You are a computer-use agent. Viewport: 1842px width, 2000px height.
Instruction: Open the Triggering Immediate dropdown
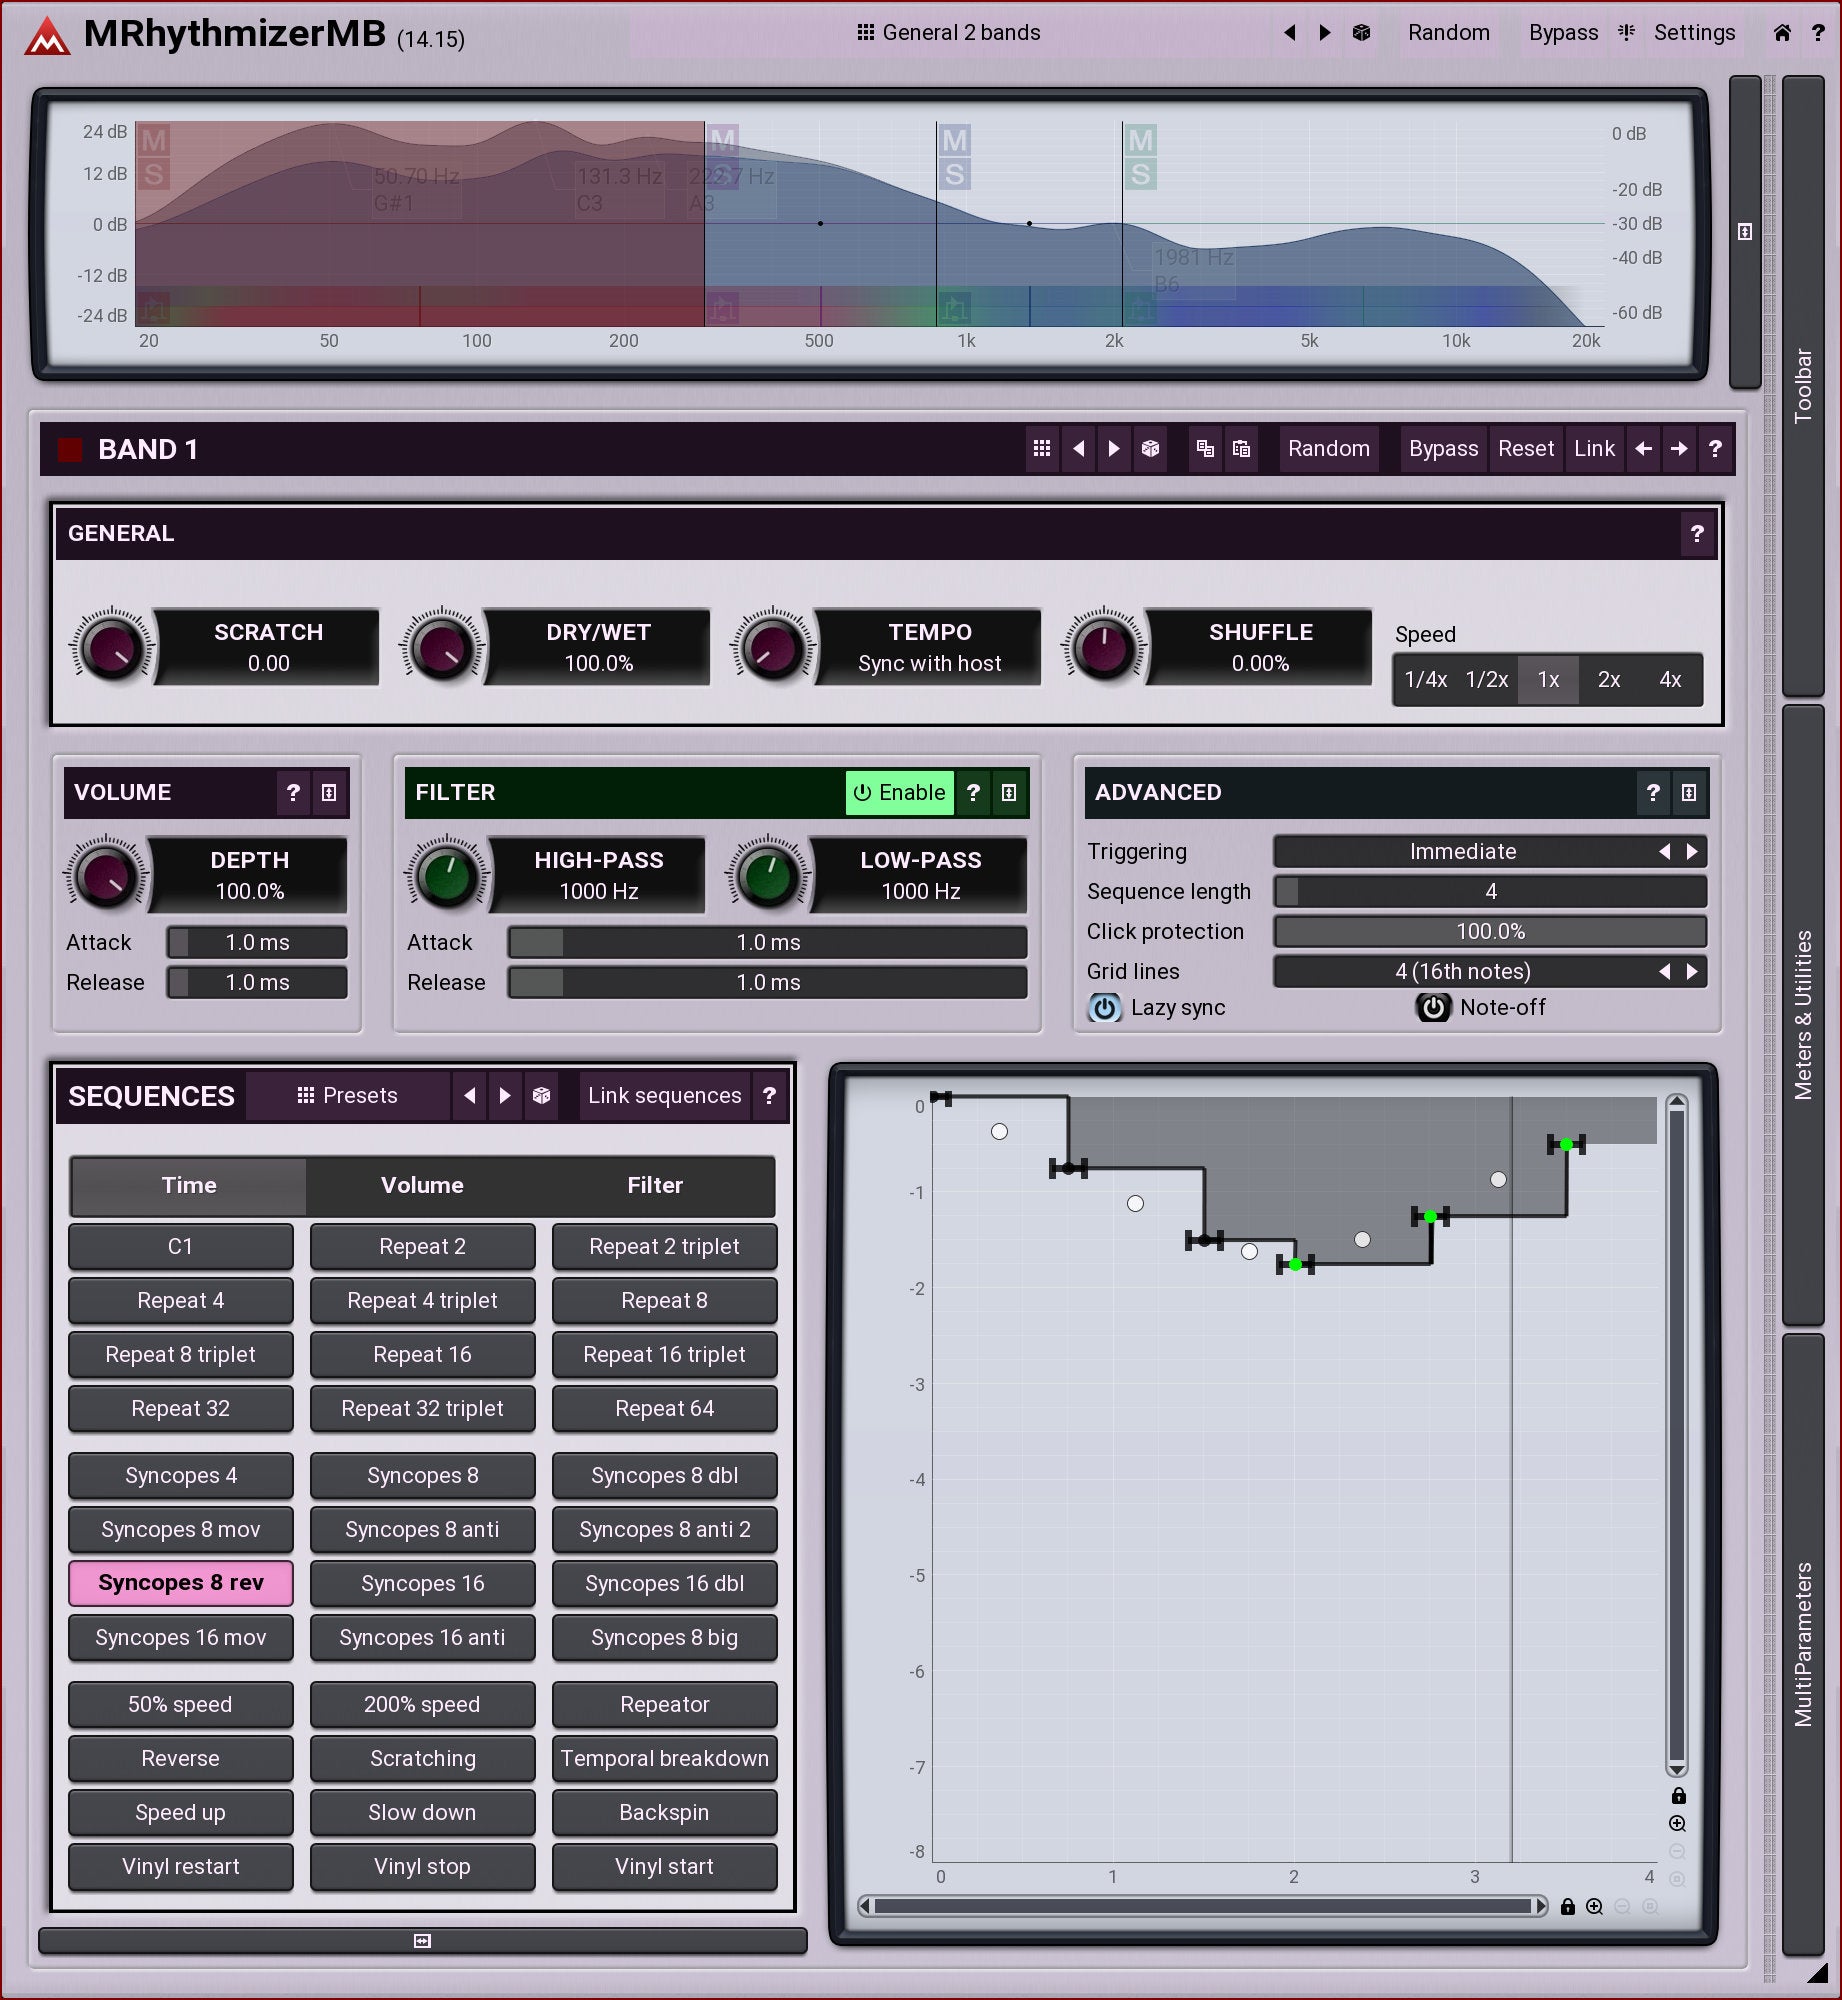1462,851
